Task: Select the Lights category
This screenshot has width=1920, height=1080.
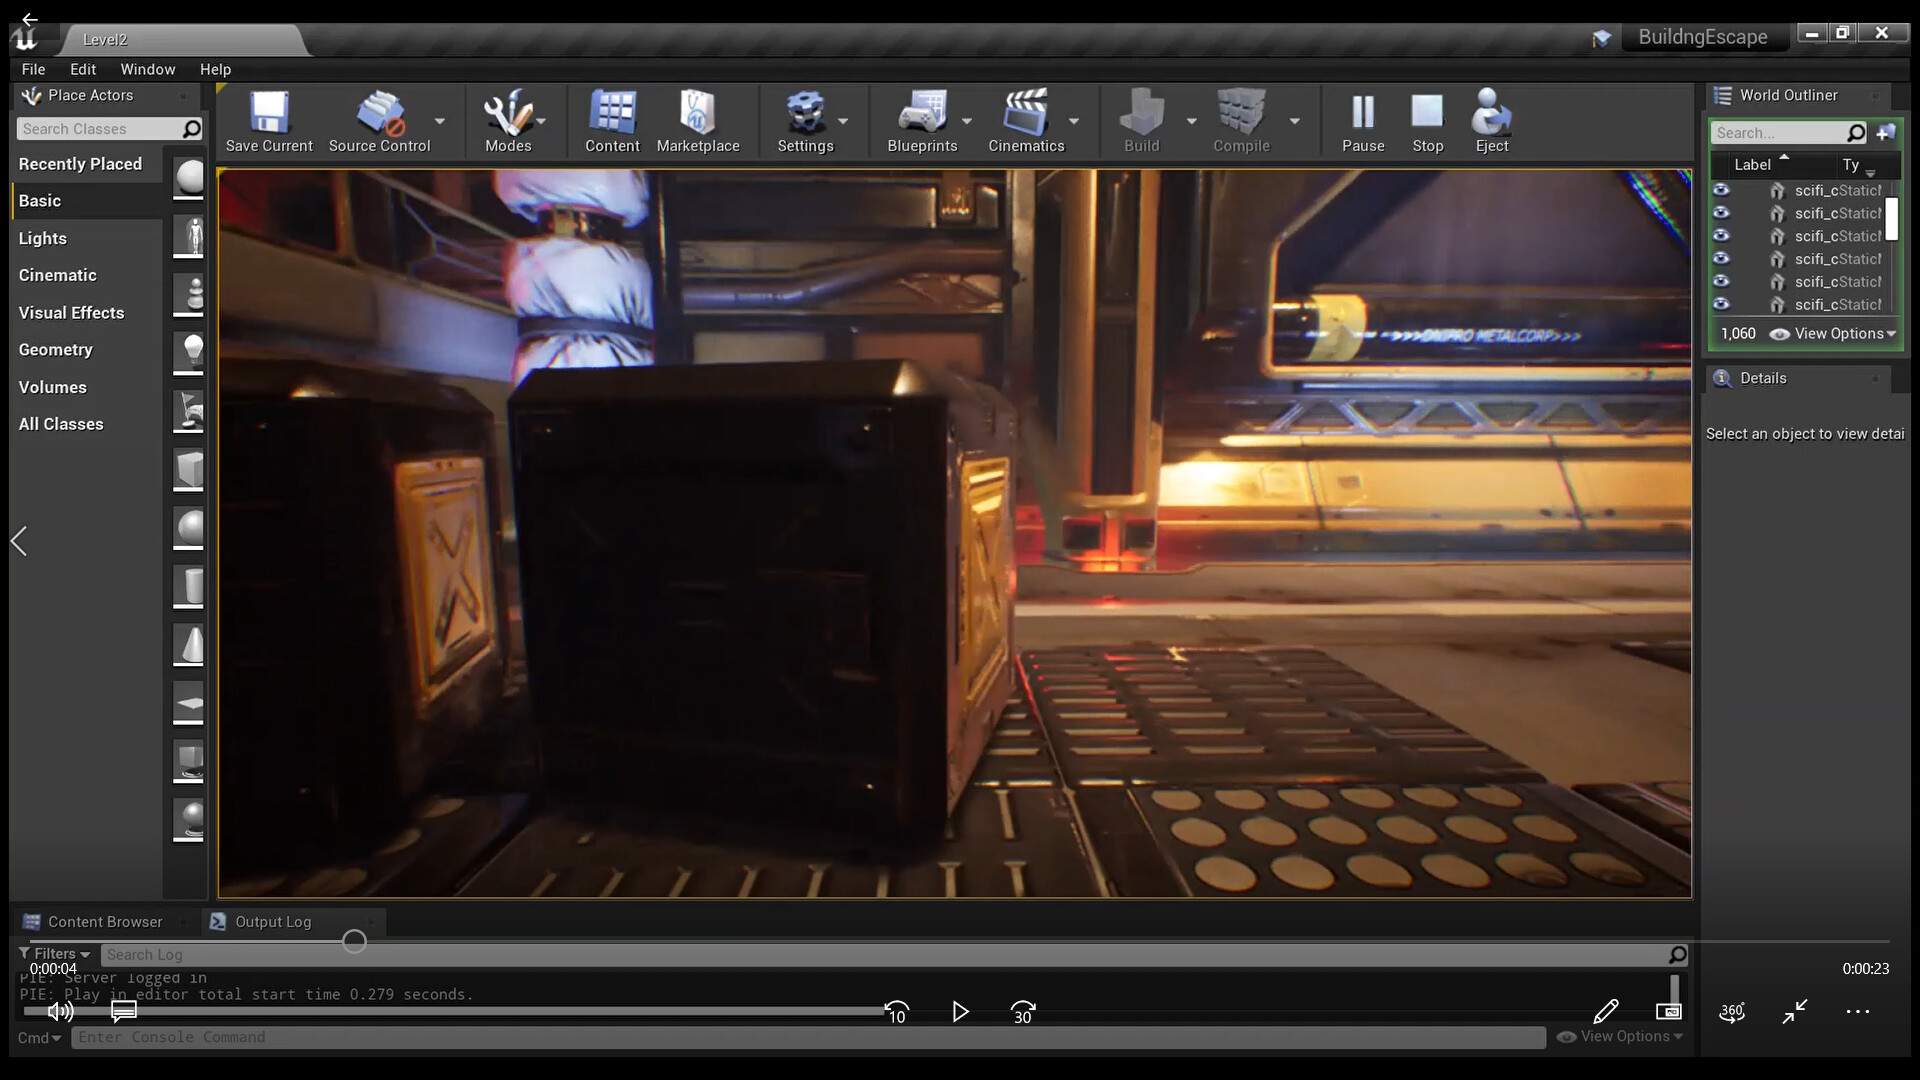Action: pyautogui.click(x=43, y=238)
